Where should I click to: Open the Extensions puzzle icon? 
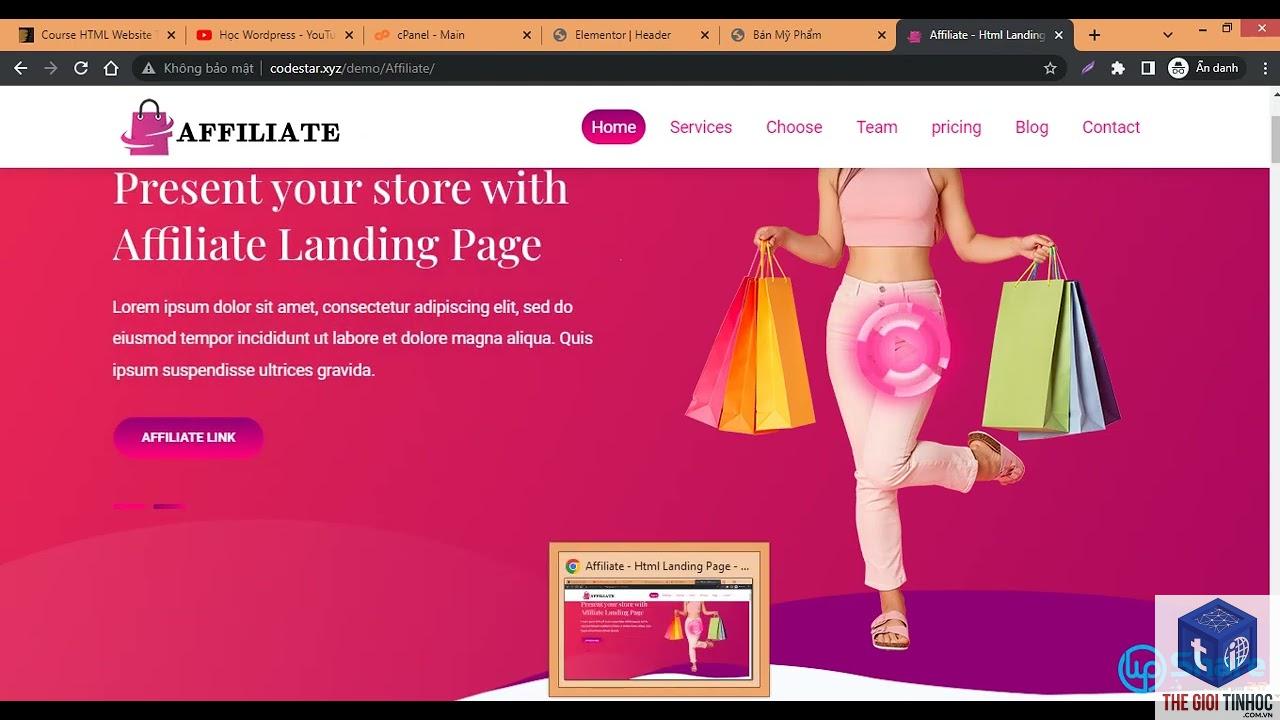[1118, 68]
